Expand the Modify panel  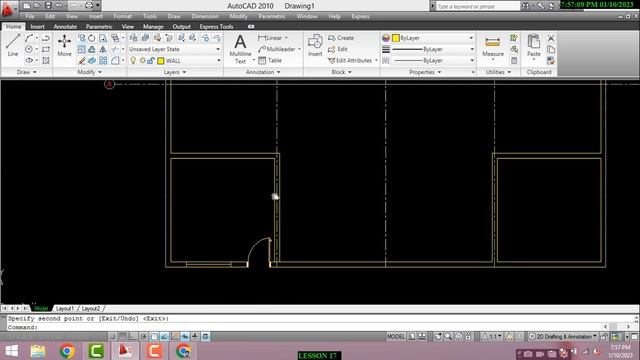pos(89,72)
